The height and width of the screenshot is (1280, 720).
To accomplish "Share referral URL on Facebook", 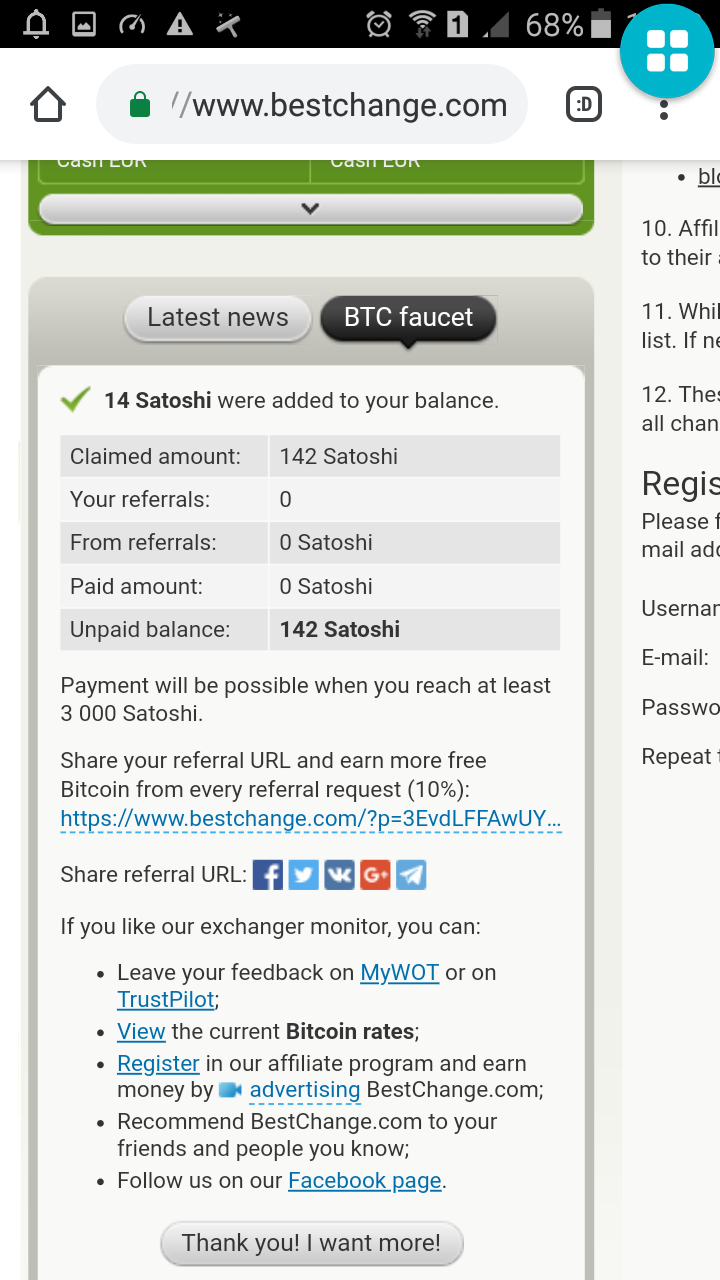I will 268,875.
